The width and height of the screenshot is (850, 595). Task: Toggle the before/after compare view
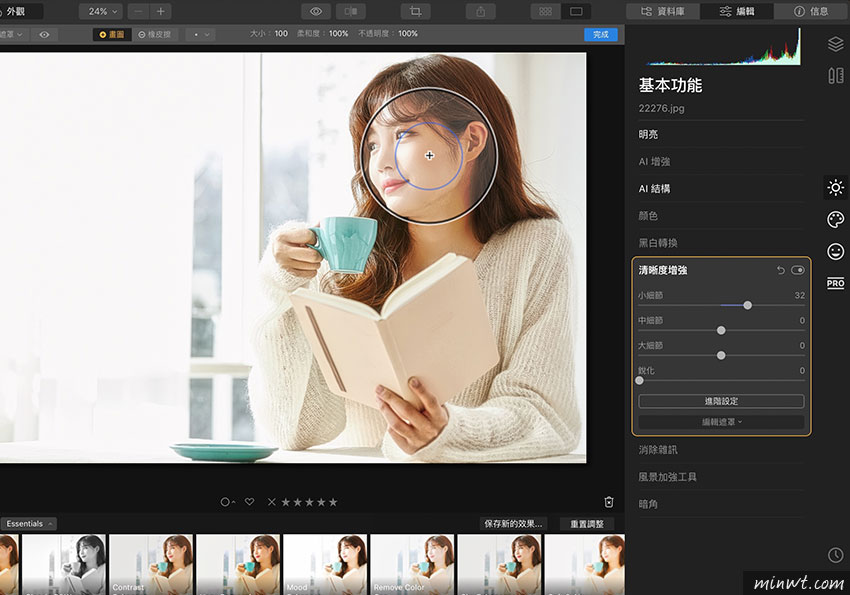351,11
